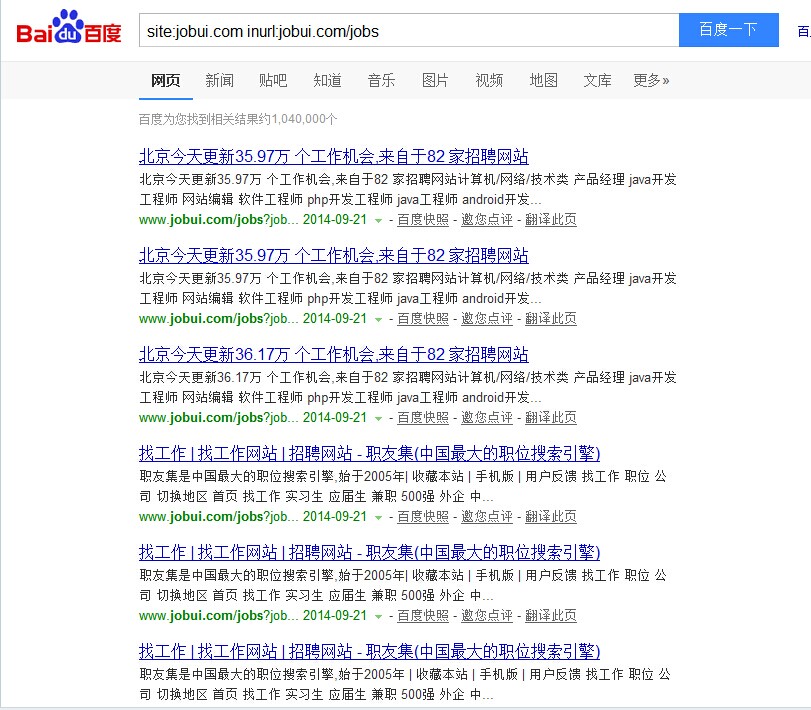Open the 视频 tab
This screenshot has height=710, width=811.
[x=489, y=80]
